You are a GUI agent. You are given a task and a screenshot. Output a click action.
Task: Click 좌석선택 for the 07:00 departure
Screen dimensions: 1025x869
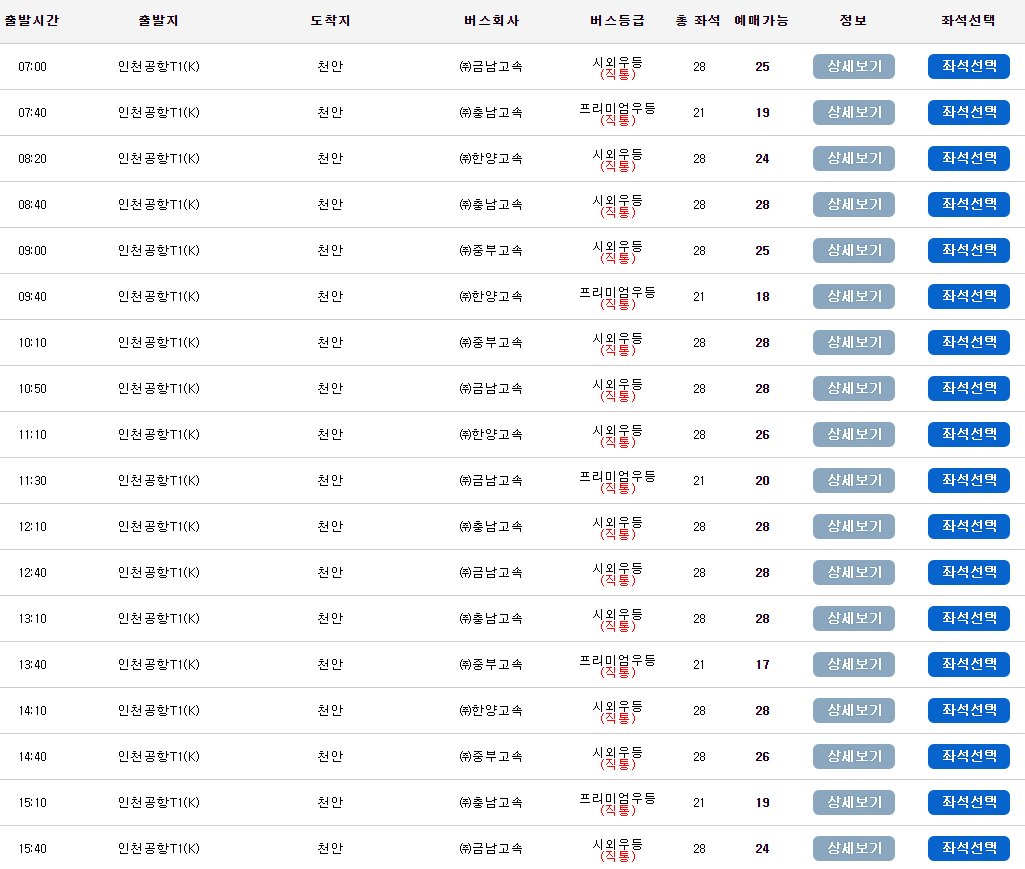point(969,67)
